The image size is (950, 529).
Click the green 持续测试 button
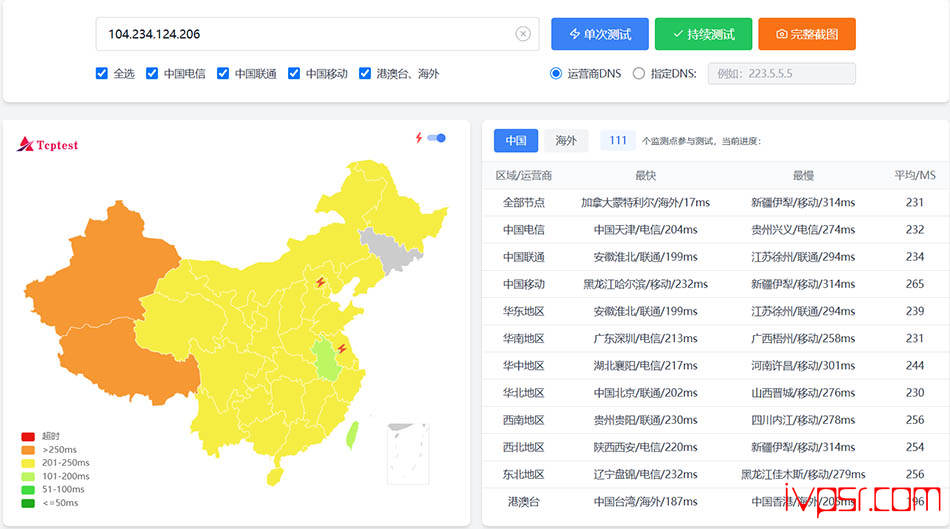point(703,34)
